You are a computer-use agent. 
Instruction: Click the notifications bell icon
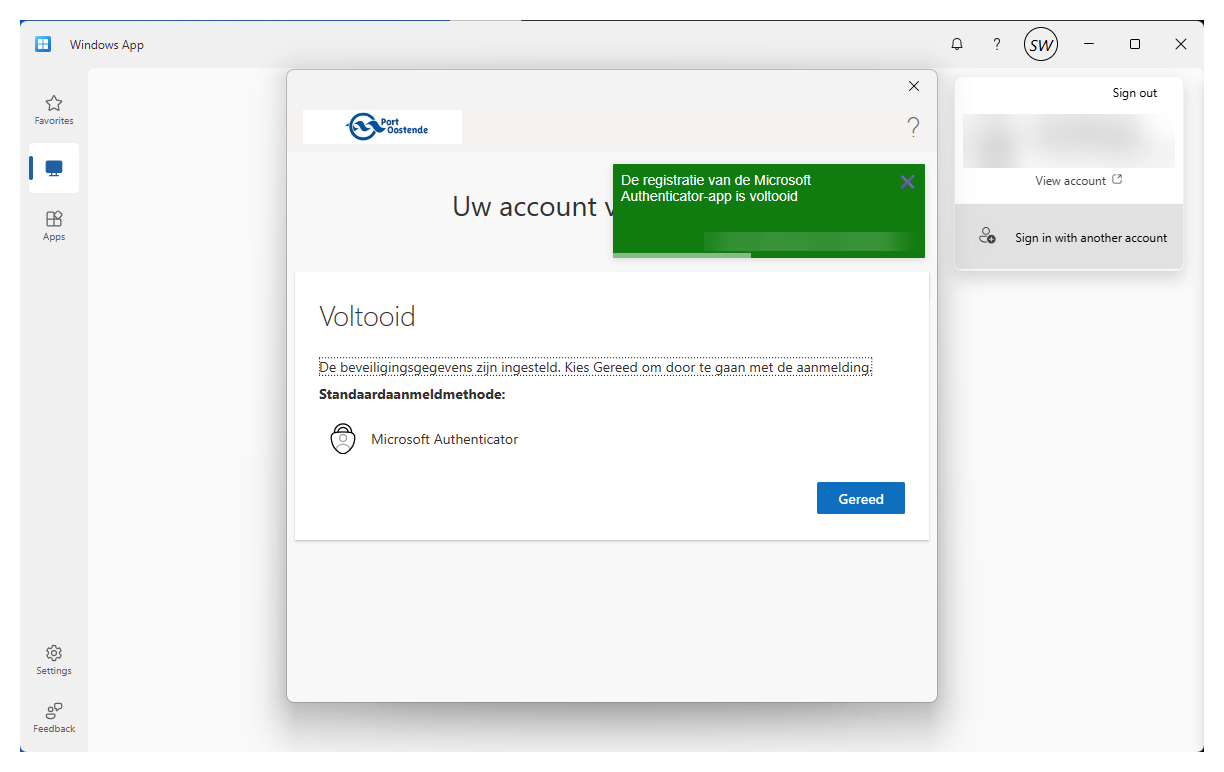pos(957,44)
